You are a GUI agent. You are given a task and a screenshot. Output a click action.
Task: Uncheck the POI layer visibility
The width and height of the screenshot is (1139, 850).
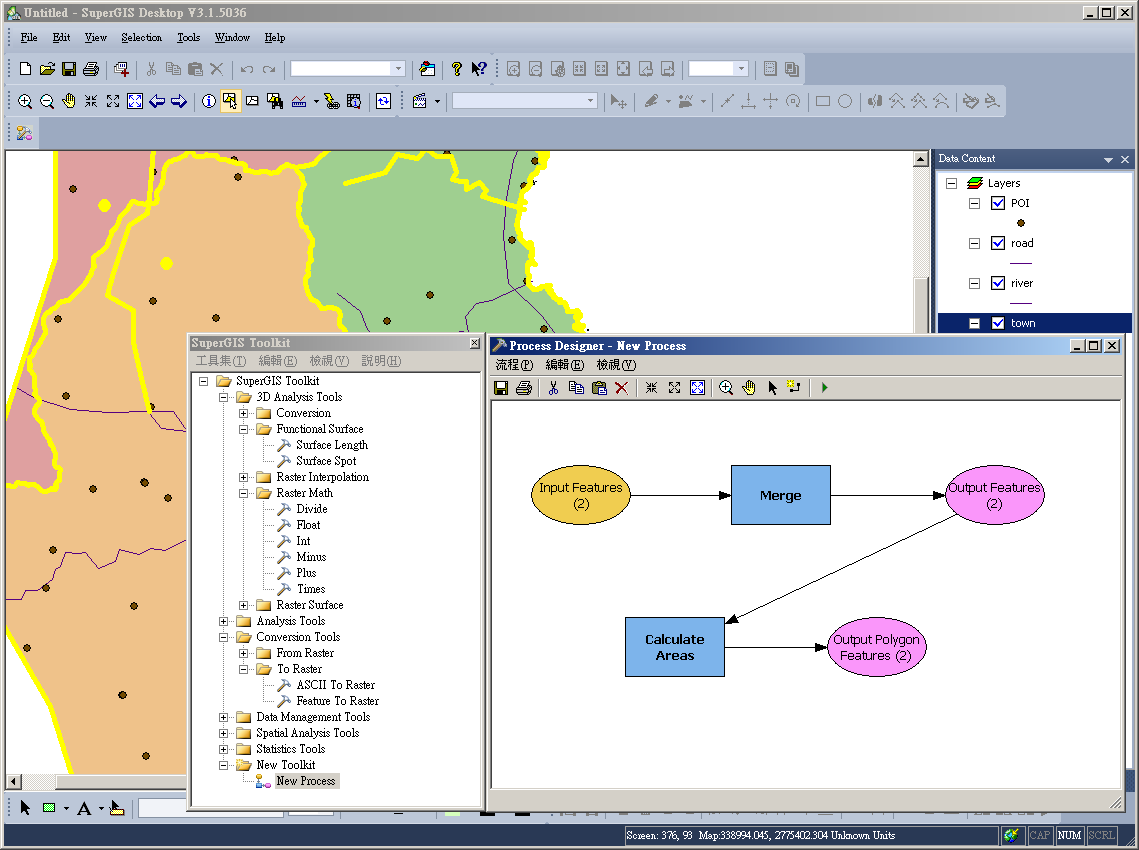(997, 203)
